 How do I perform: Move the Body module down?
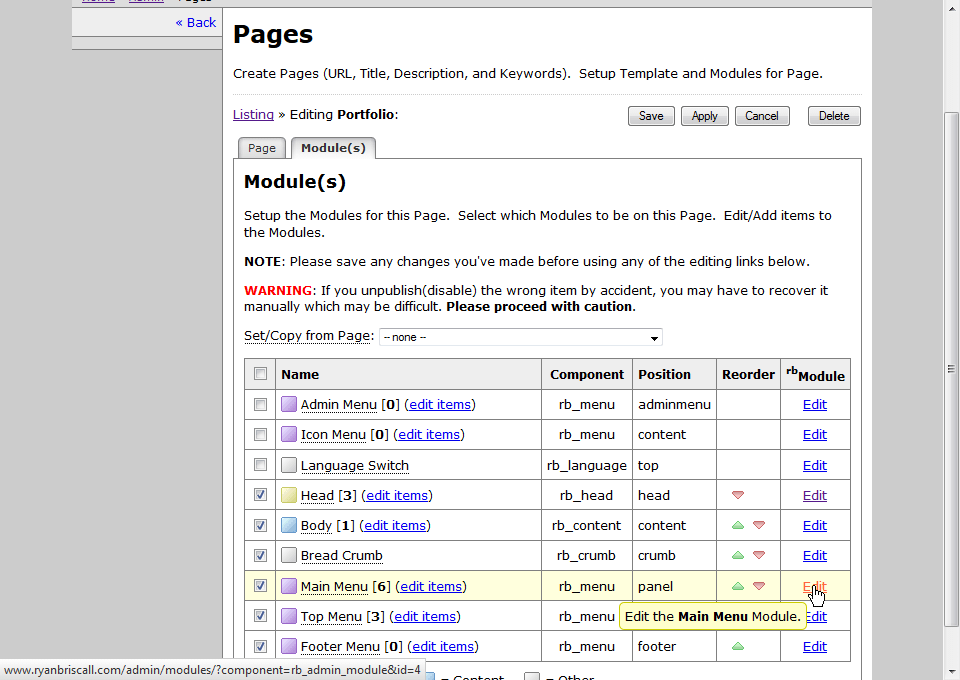759,525
